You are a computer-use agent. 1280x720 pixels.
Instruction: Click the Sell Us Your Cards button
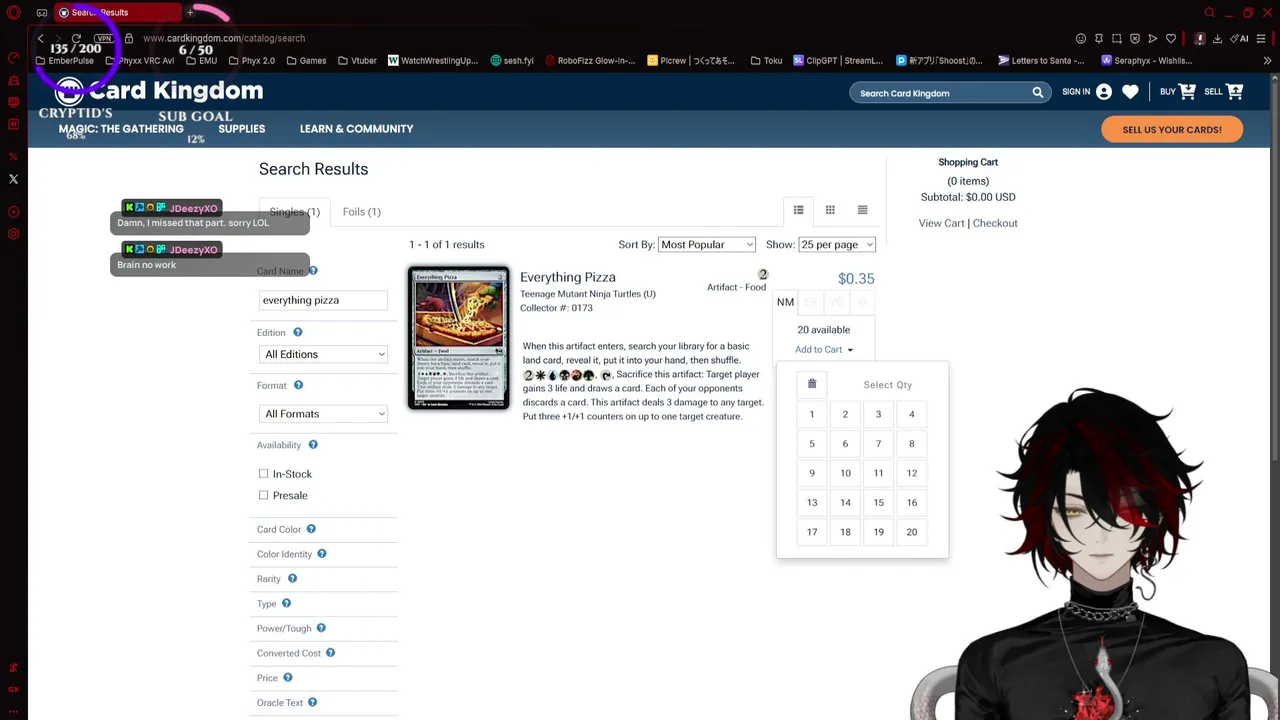(1172, 129)
